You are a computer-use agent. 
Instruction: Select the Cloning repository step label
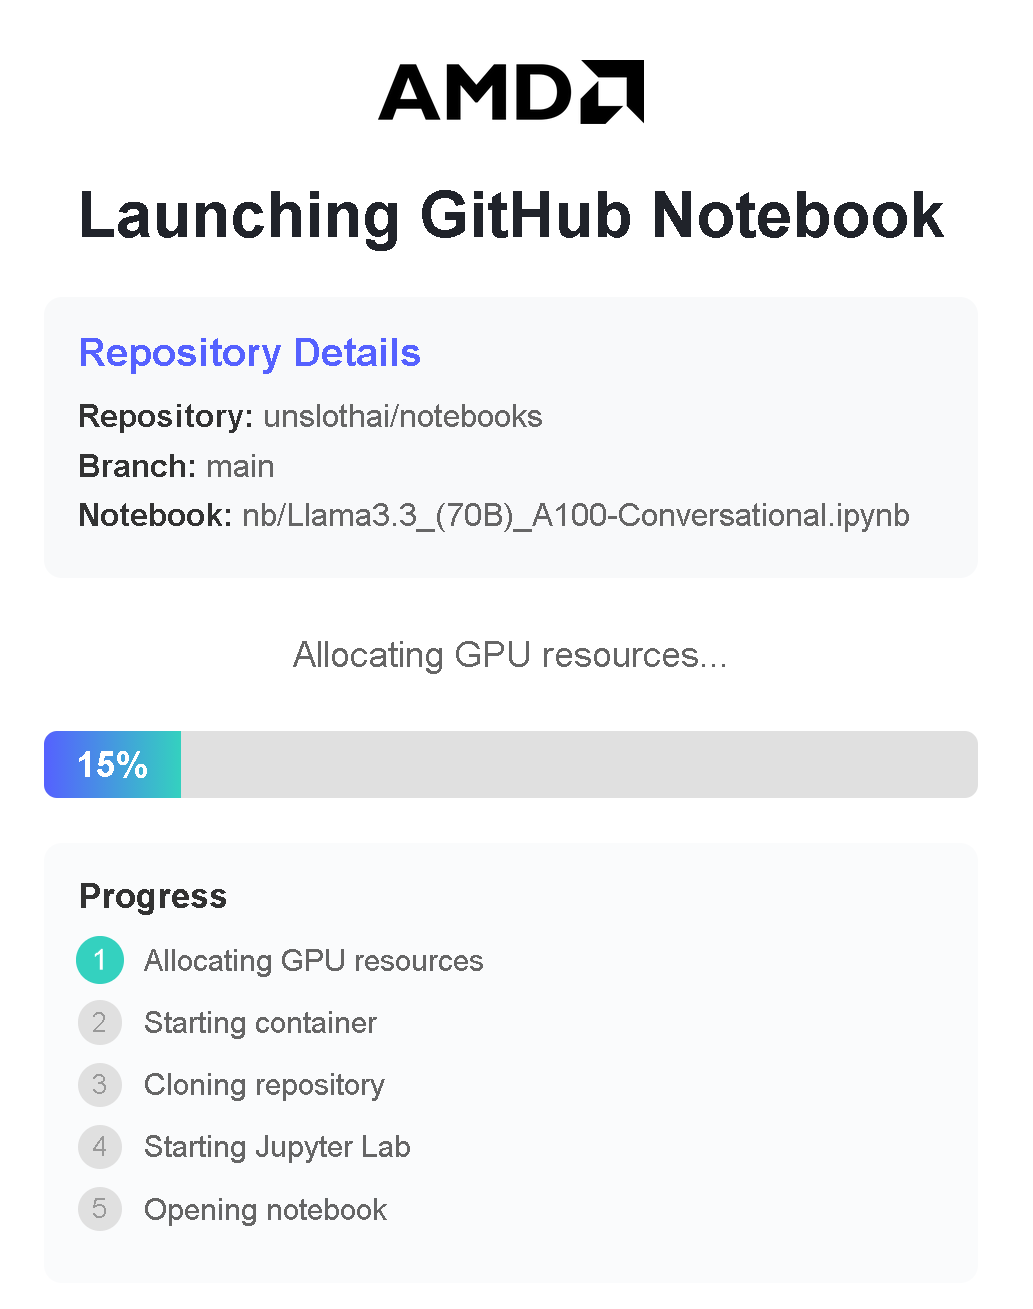click(x=264, y=1085)
